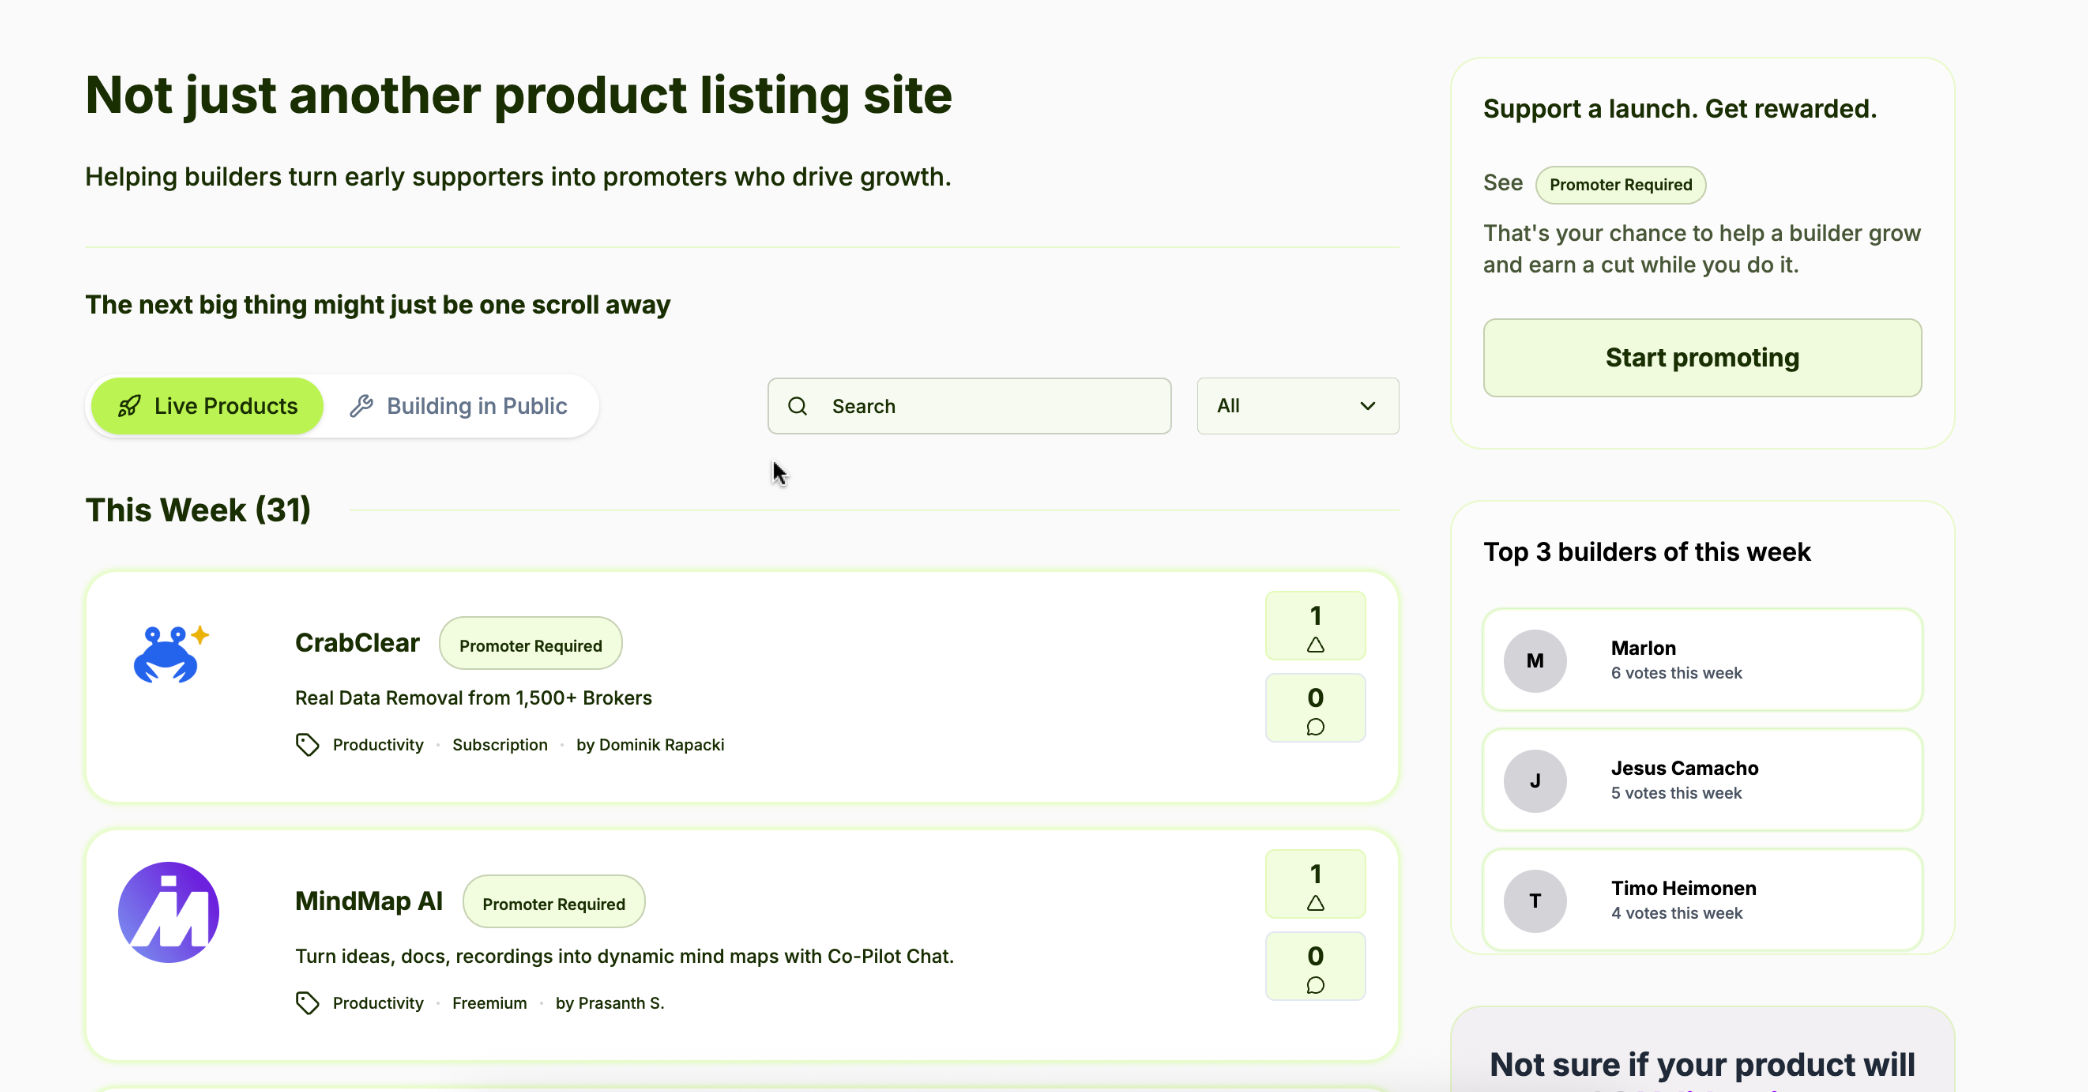This screenshot has height=1092, width=2088.
Task: Click 'Support a launch. Get rewarded.' heading
Action: tap(1680, 109)
